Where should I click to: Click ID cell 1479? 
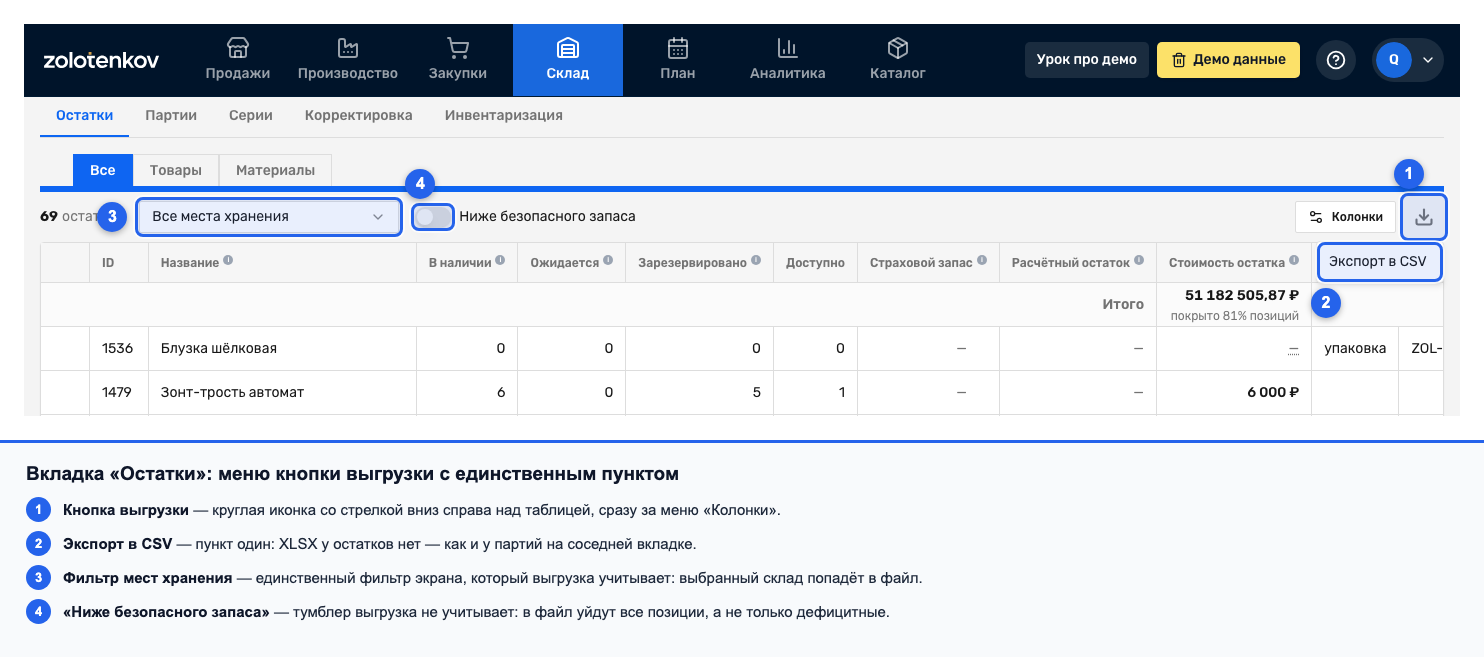117,392
